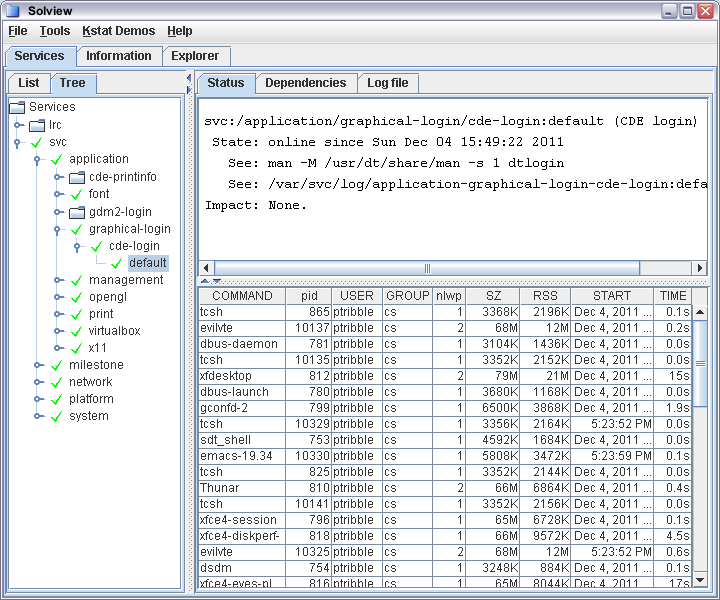Image resolution: width=720 pixels, height=600 pixels.
Task: Collapse the svc tree node
Action: tap(17, 143)
